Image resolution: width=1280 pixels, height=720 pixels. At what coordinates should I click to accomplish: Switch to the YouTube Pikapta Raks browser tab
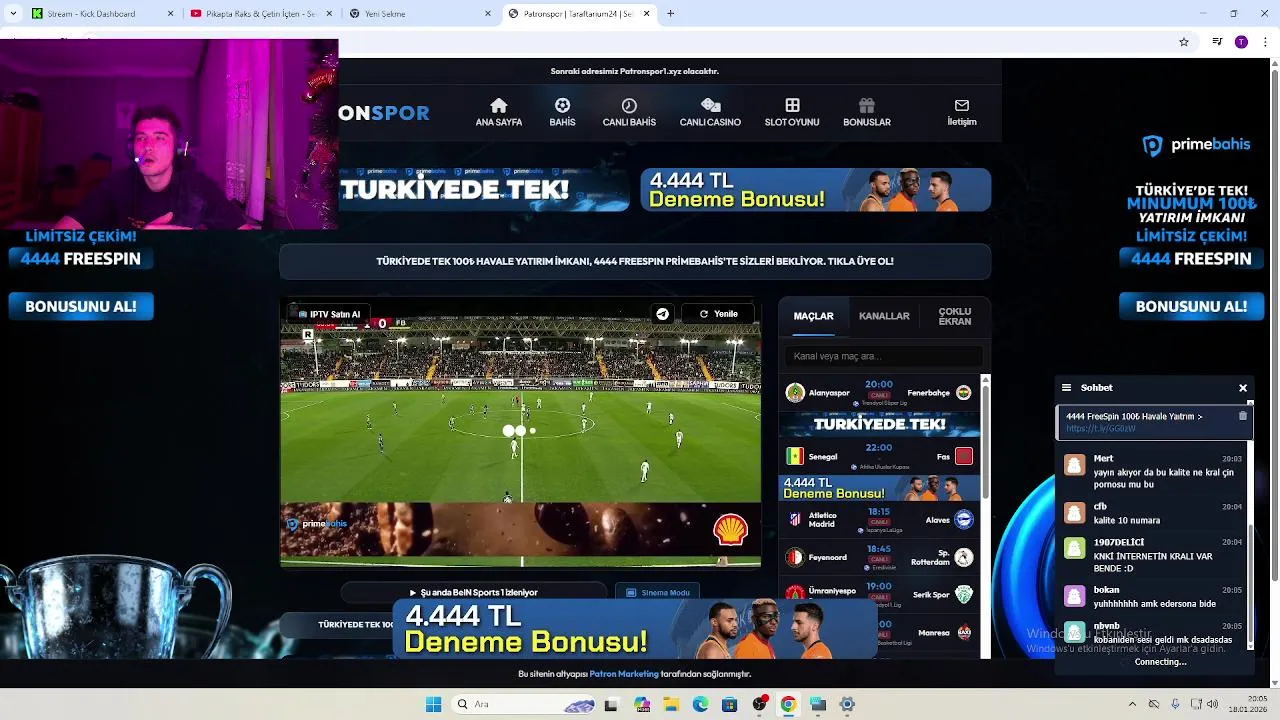coord(261,14)
